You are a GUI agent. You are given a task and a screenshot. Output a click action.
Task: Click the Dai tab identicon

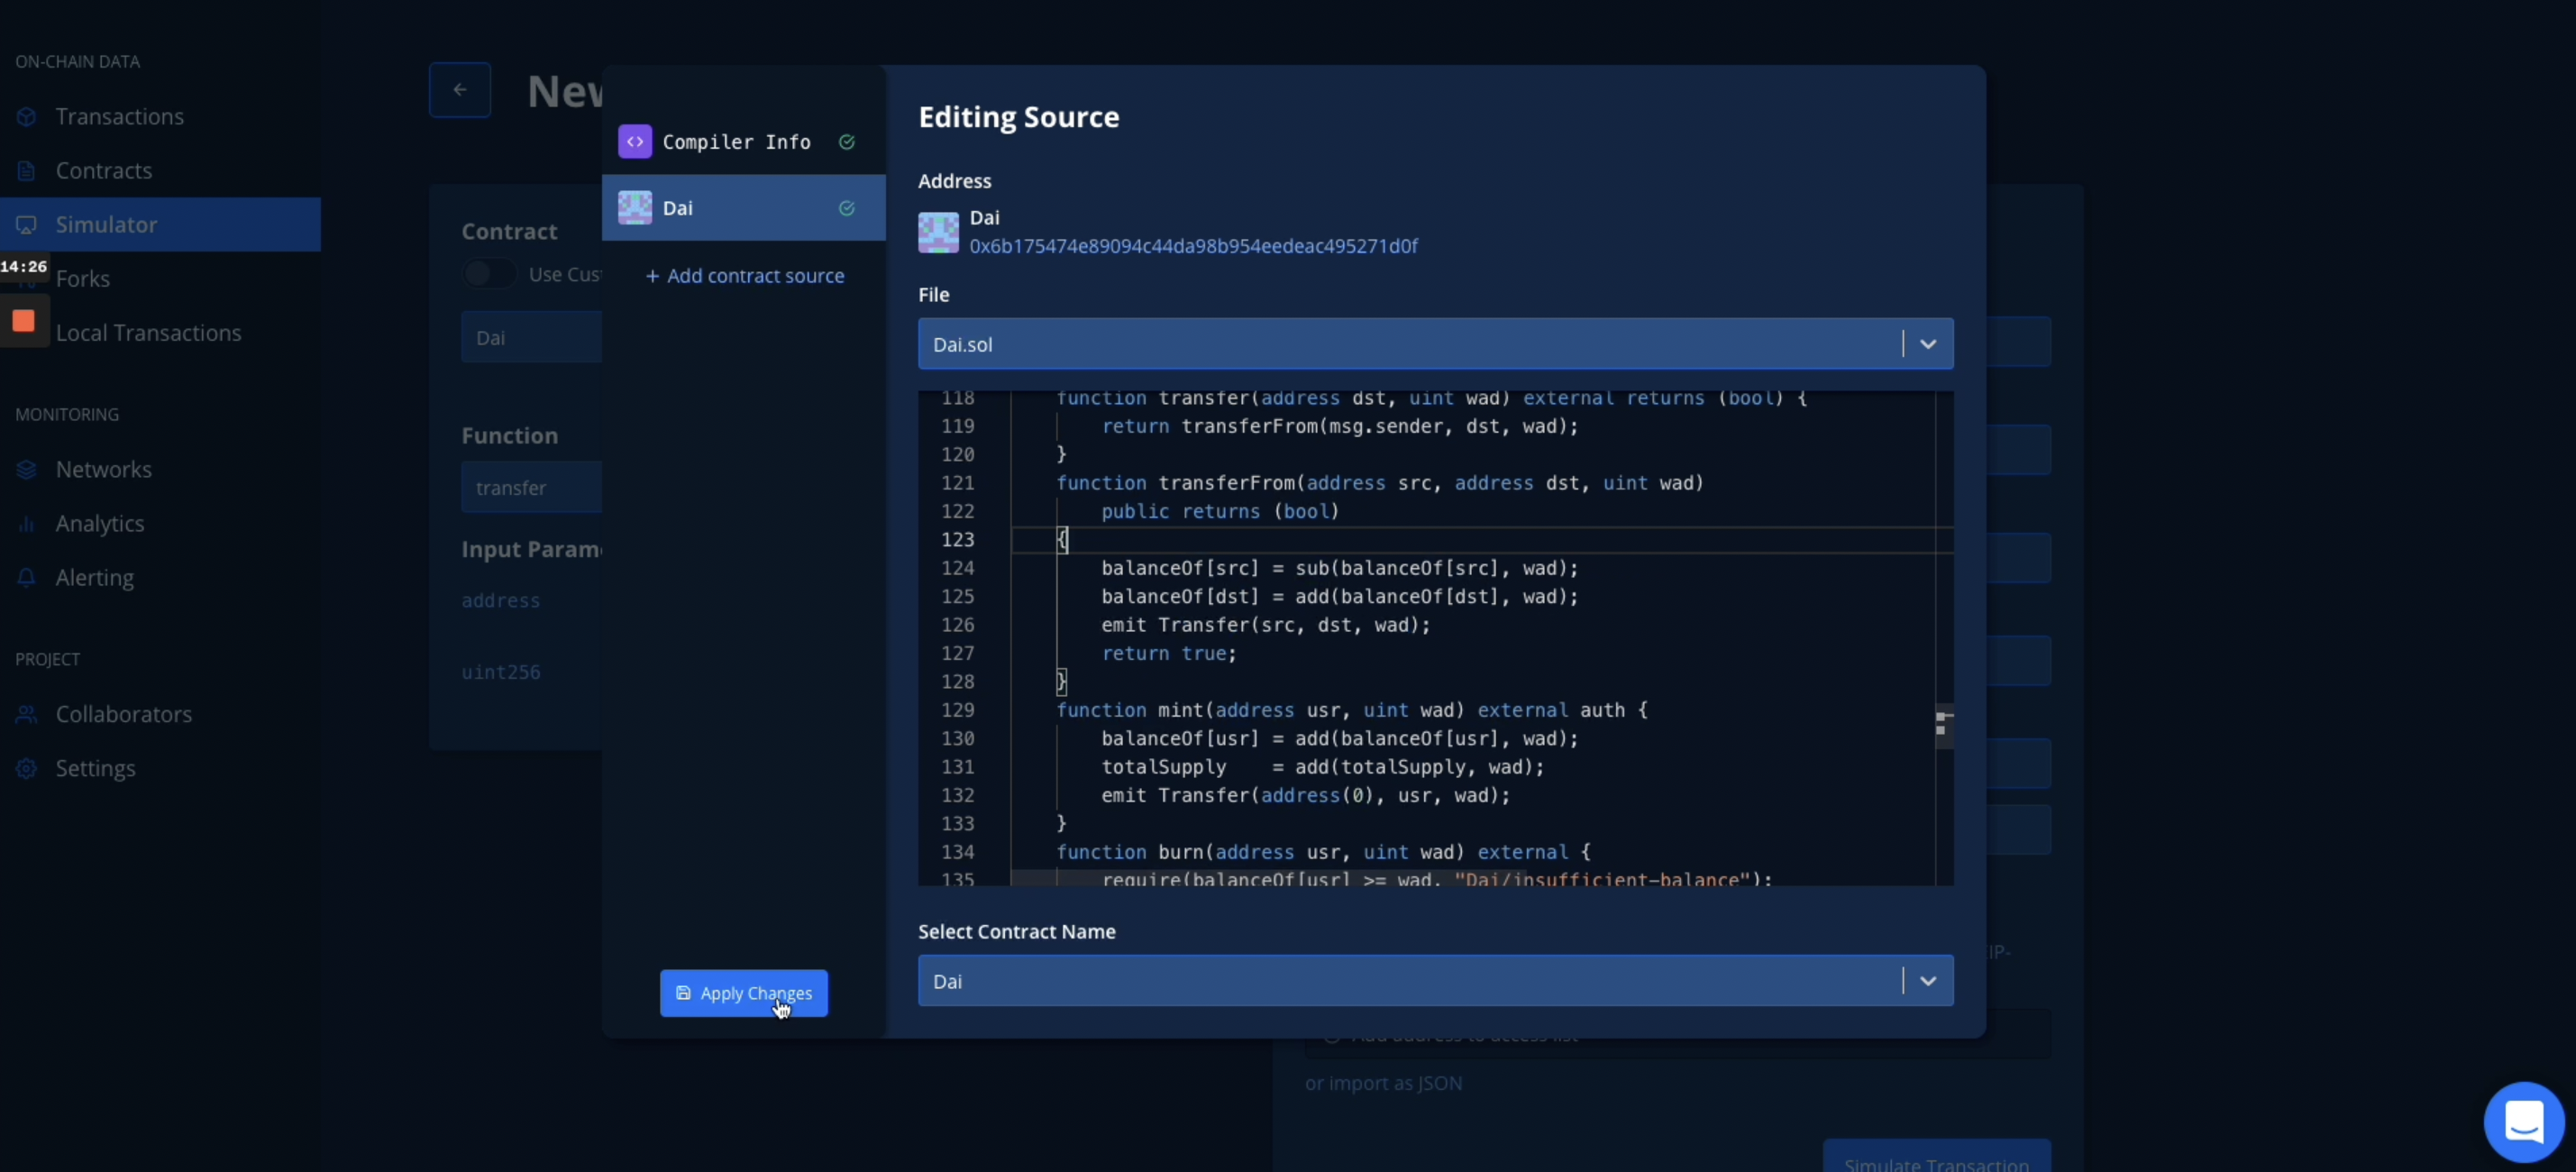coord(635,208)
